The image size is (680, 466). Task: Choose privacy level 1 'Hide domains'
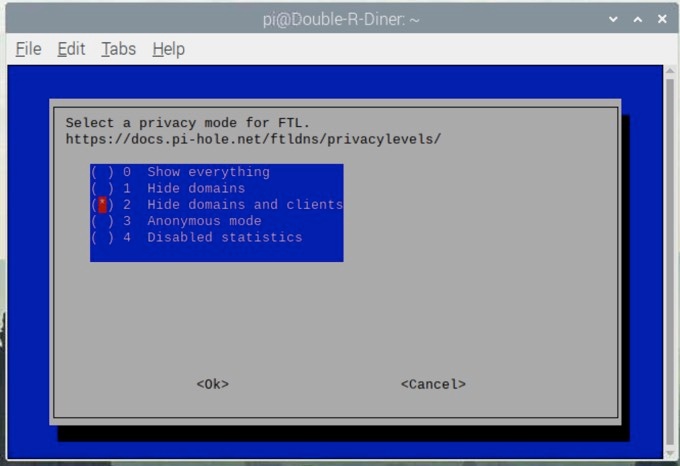coord(195,188)
